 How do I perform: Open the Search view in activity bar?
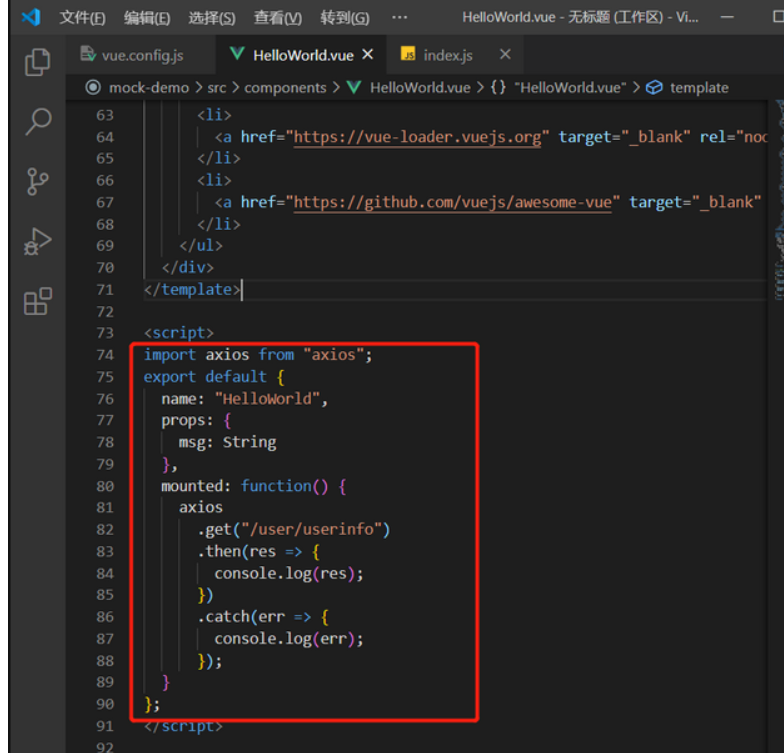pos(38,122)
